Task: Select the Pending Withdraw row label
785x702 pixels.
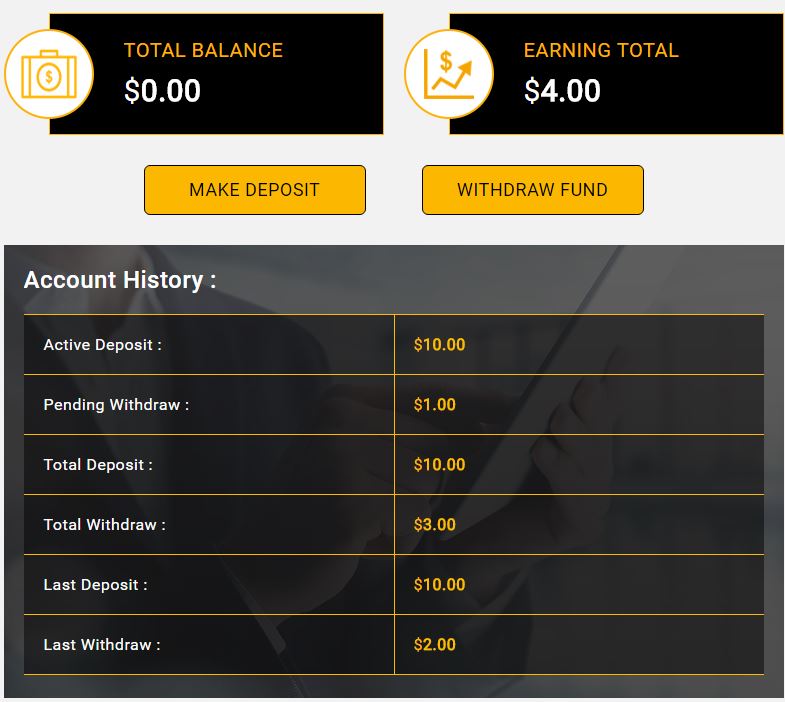Action: coord(116,405)
